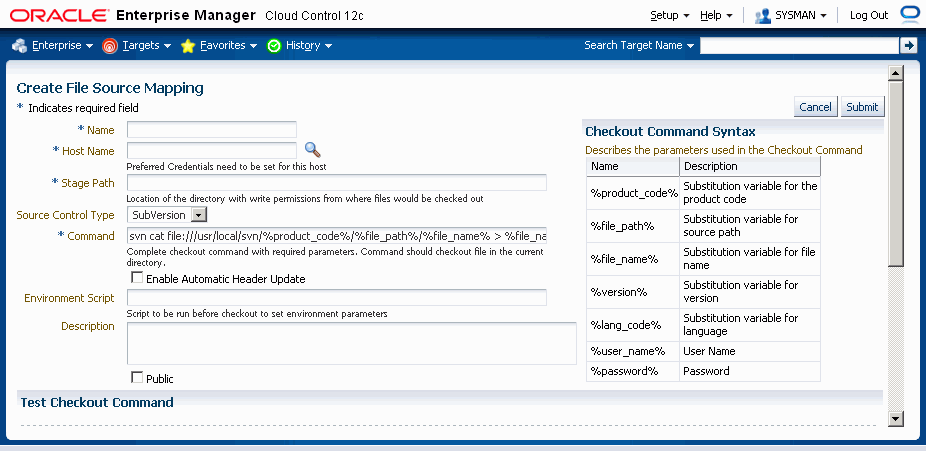Click the SYSMAN user icon
Viewport: 926px width, 451px height.
(x=763, y=15)
